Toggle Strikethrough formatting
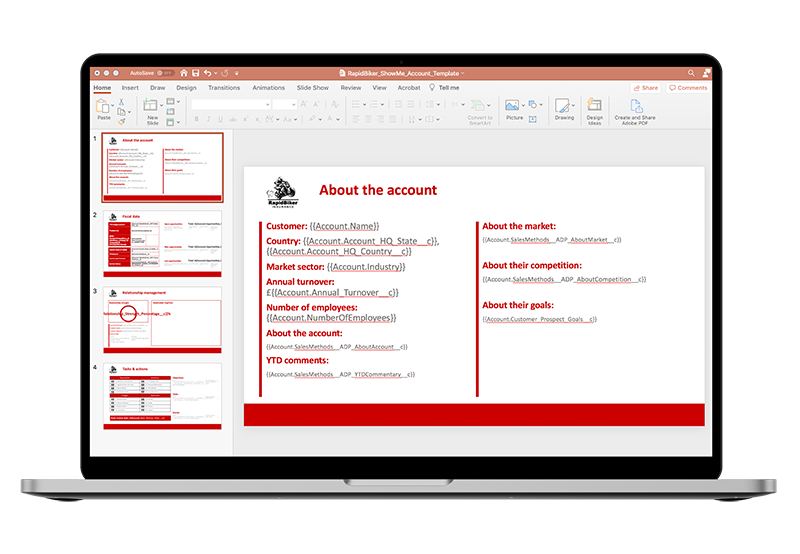Screen dimensions: 800x554 [233, 119]
